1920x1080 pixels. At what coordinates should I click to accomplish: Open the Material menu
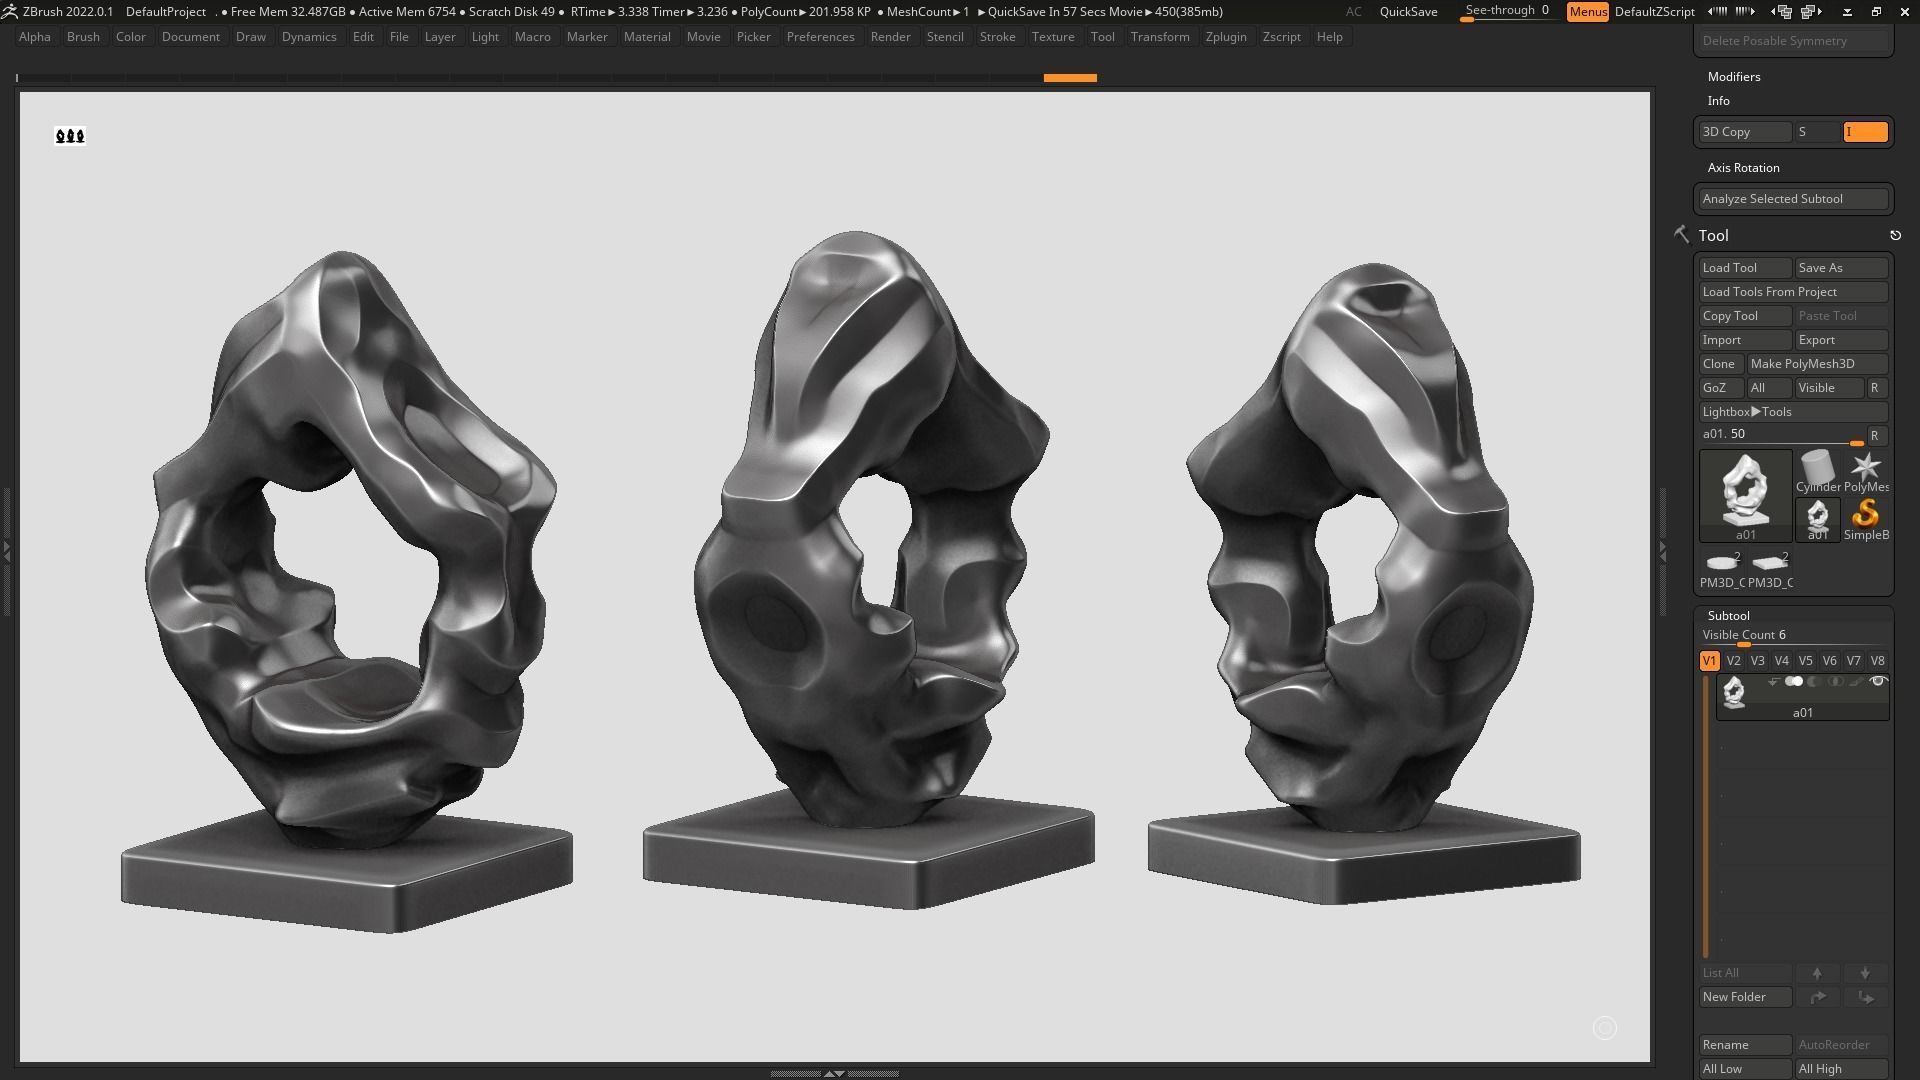click(x=647, y=37)
